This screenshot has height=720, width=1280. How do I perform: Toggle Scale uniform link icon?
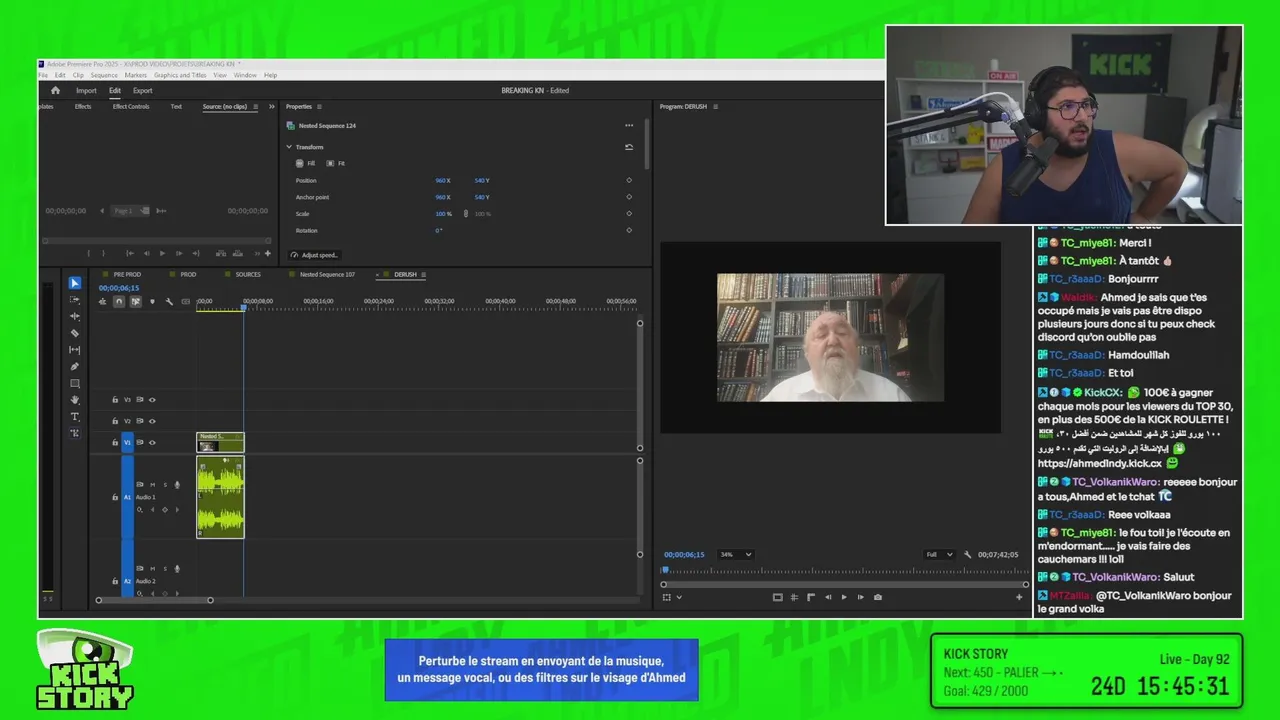(465, 214)
